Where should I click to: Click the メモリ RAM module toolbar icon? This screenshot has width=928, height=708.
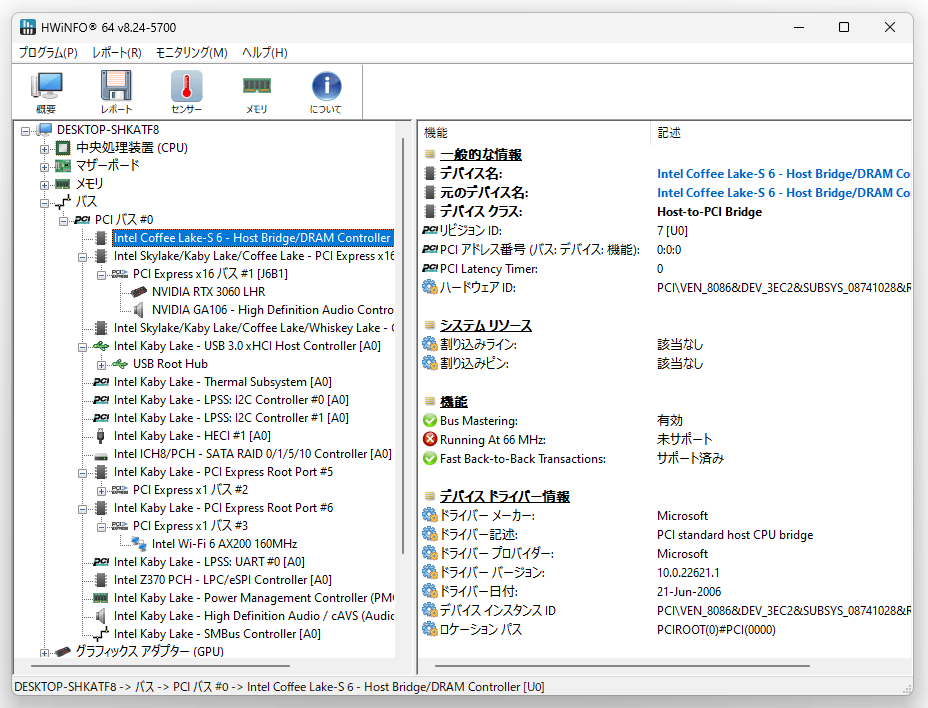coord(256,92)
